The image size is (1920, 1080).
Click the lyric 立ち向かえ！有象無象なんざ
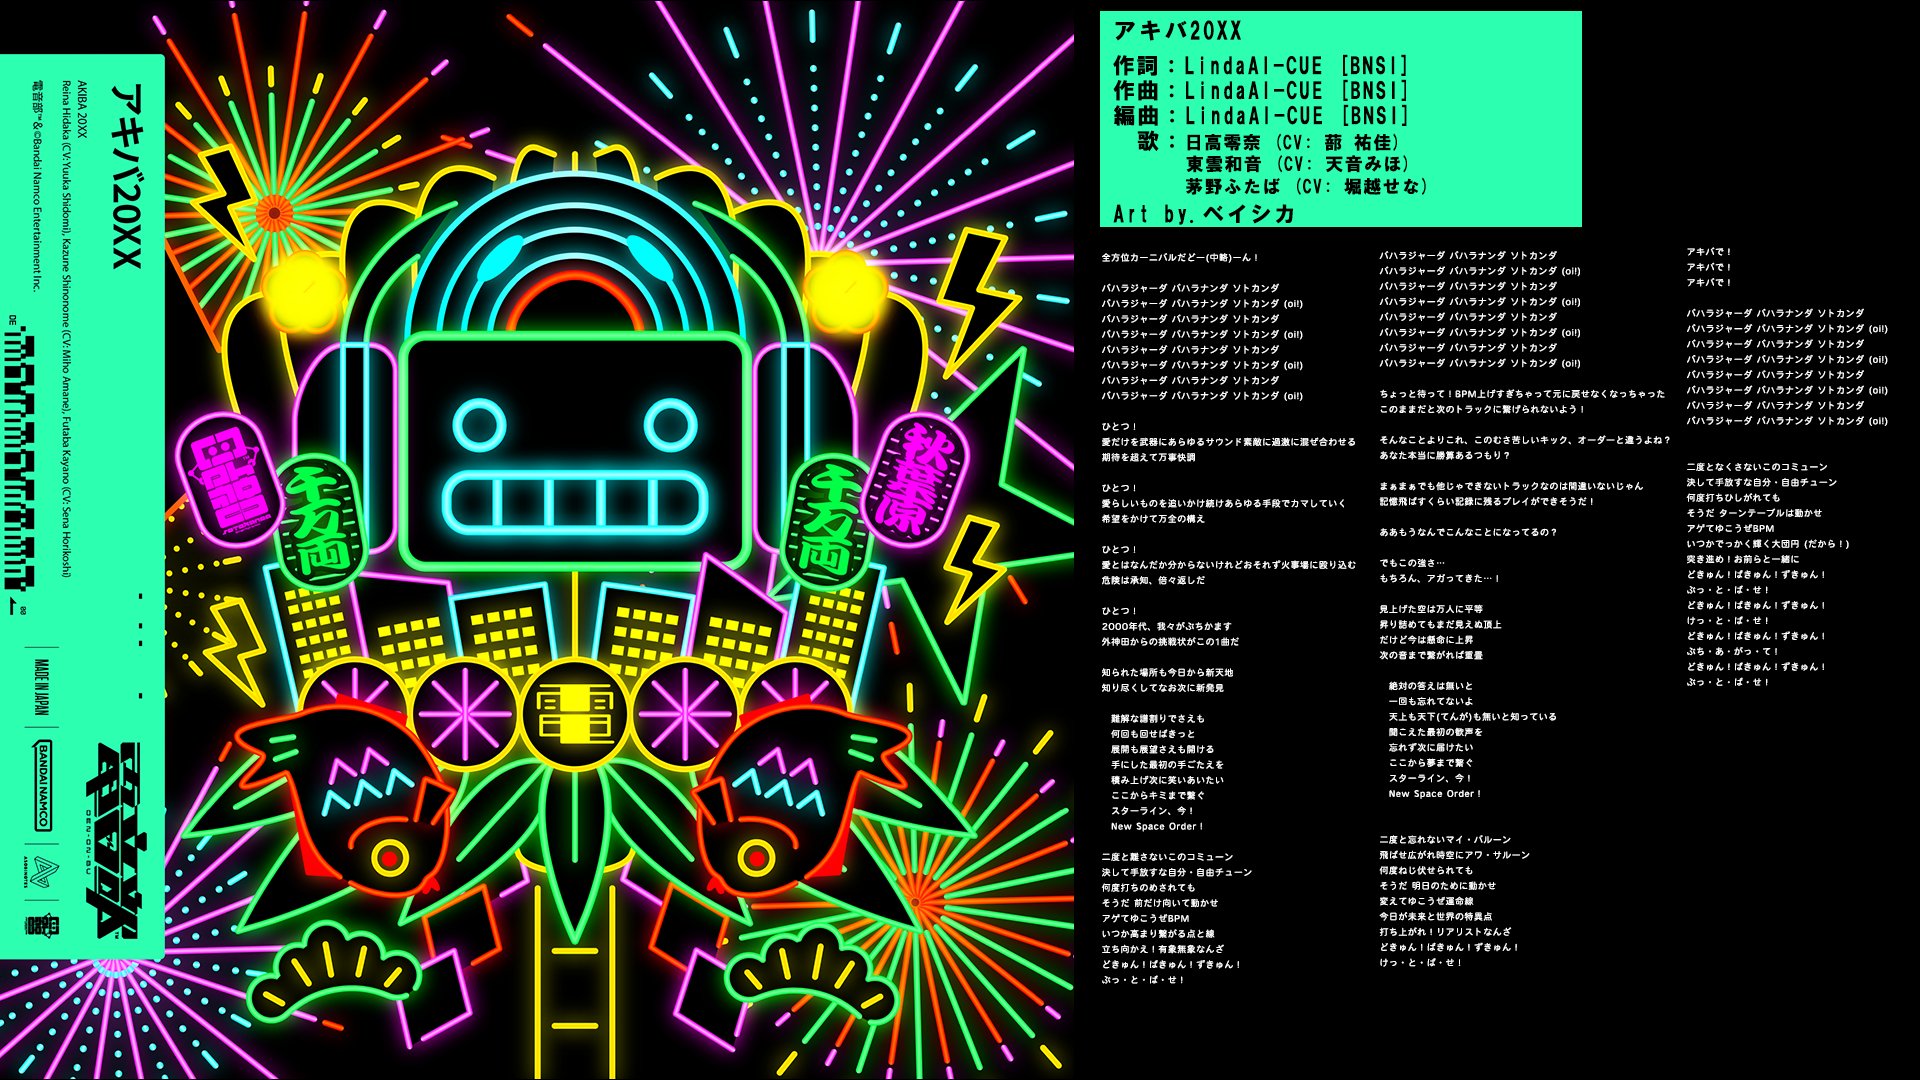(1162, 949)
